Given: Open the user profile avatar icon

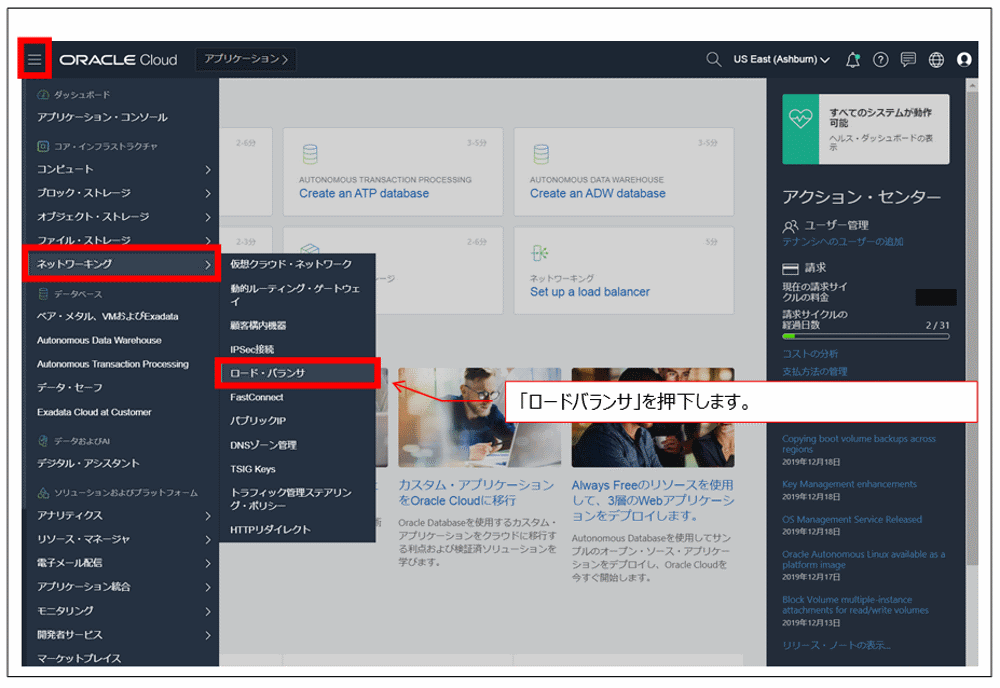Looking at the screenshot, I should coord(963,60).
